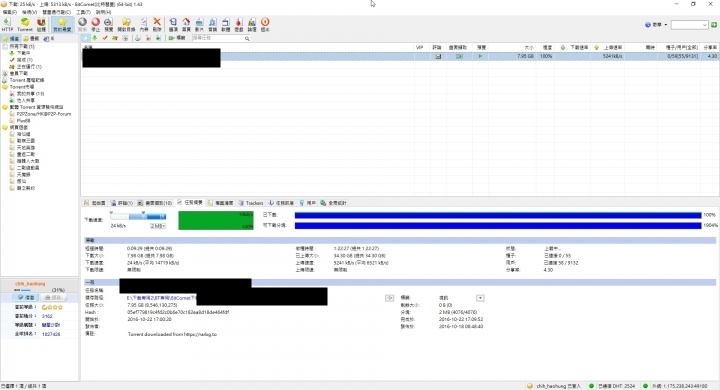The width and height of the screenshot is (720, 390).
Task: Switch to the Trackers tab
Action: click(251, 203)
